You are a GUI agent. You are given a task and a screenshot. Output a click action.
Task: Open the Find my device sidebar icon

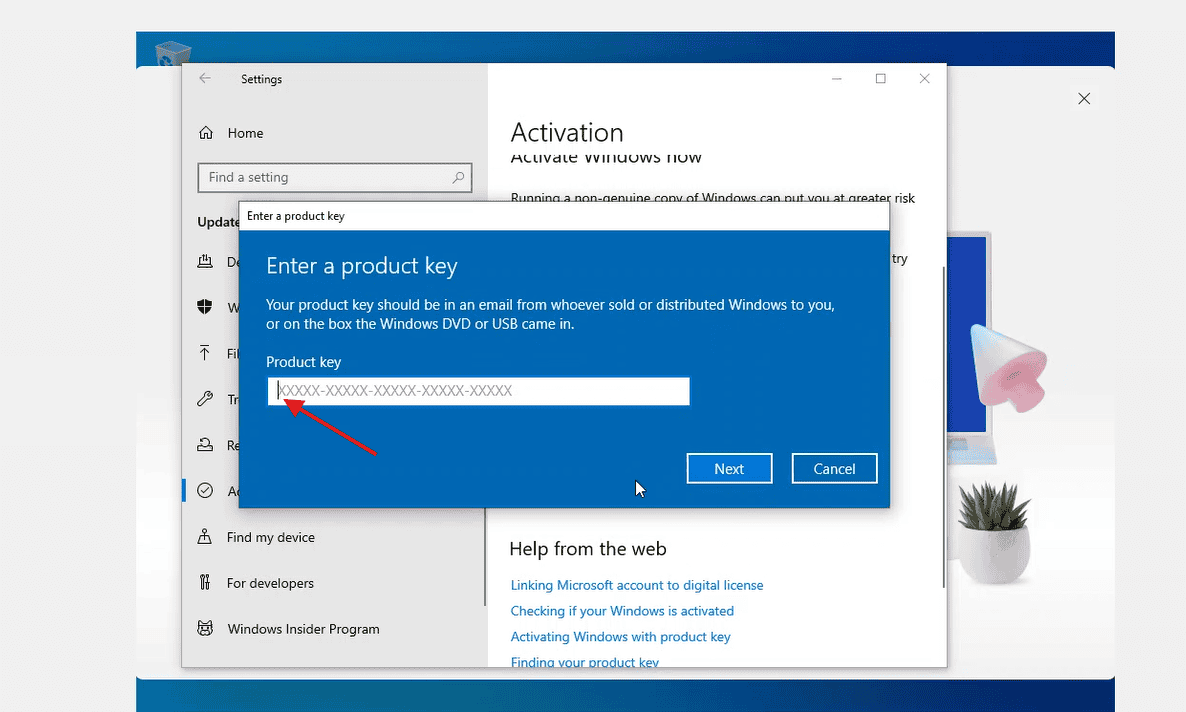pyautogui.click(x=205, y=537)
